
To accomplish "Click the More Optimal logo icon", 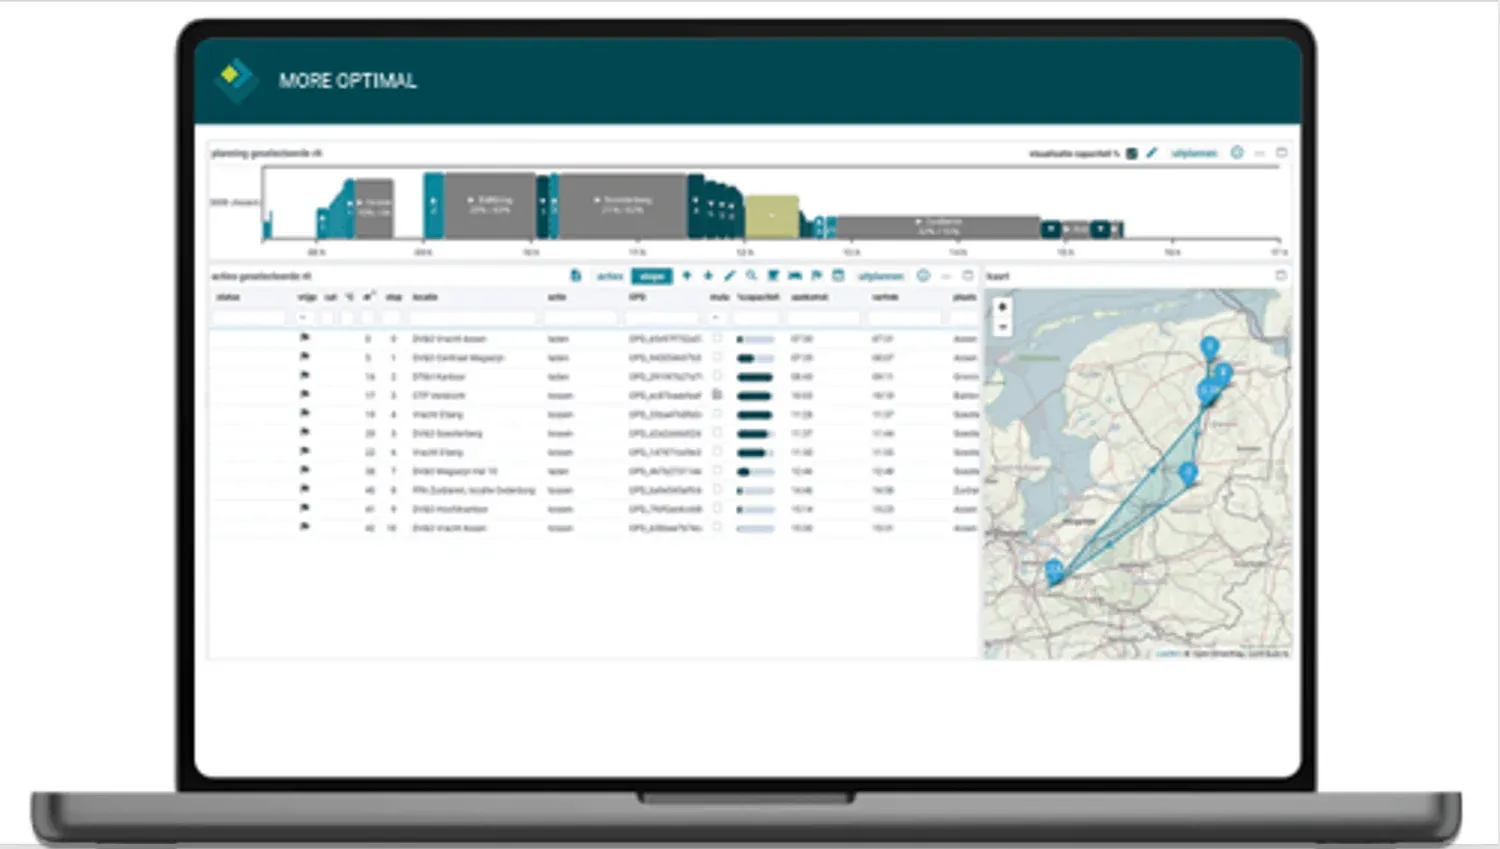I will pyautogui.click(x=234, y=78).
